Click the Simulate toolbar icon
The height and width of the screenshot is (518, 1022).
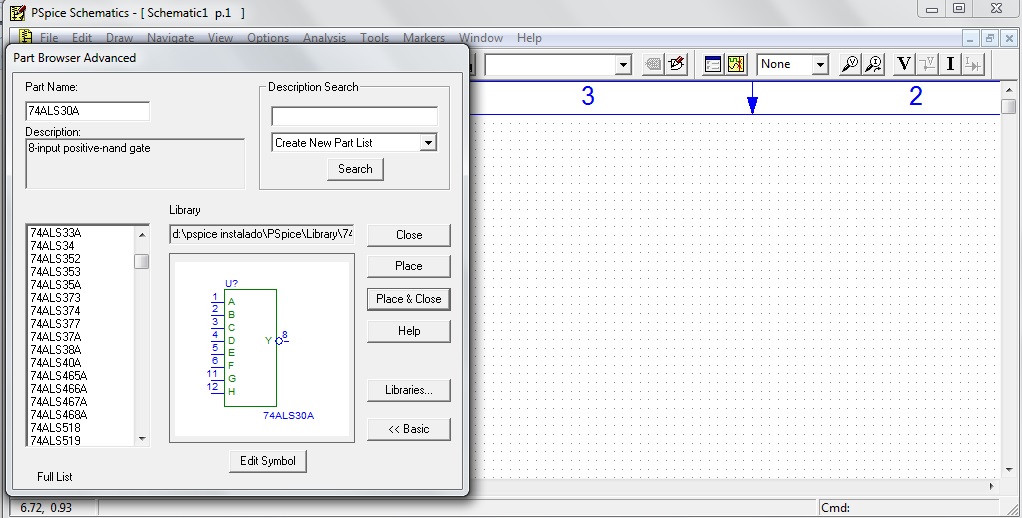click(737, 64)
